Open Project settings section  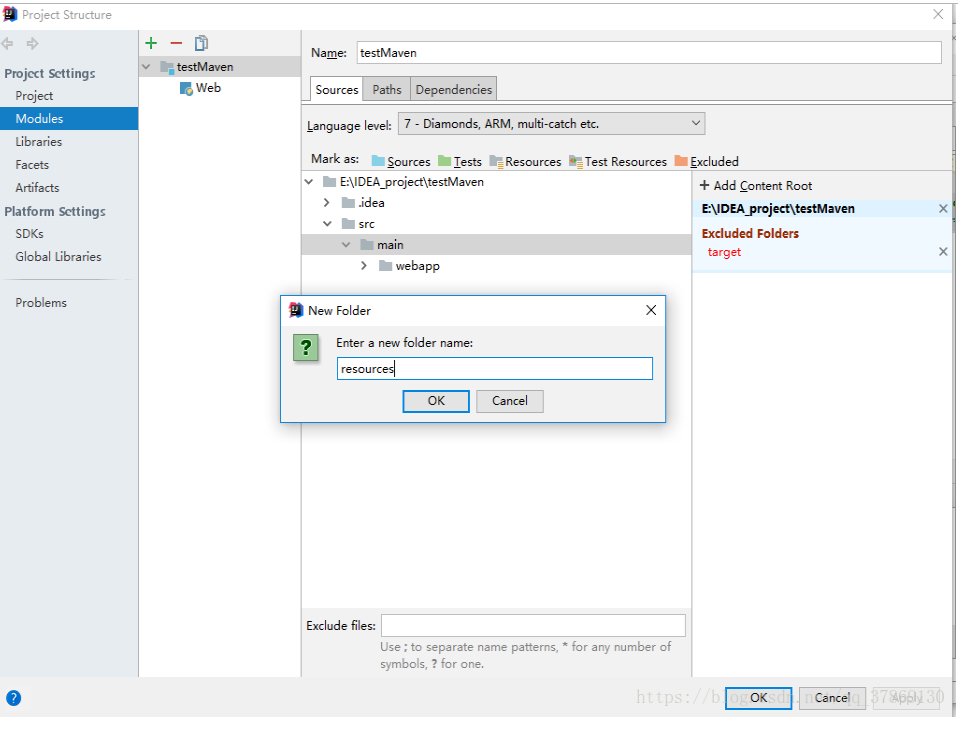coord(34,96)
